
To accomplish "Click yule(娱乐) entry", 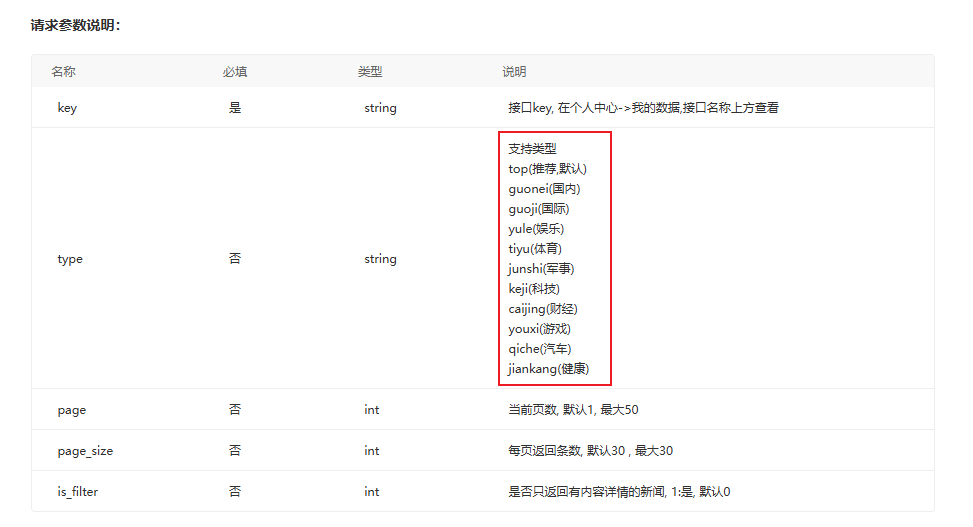I will 536,228.
